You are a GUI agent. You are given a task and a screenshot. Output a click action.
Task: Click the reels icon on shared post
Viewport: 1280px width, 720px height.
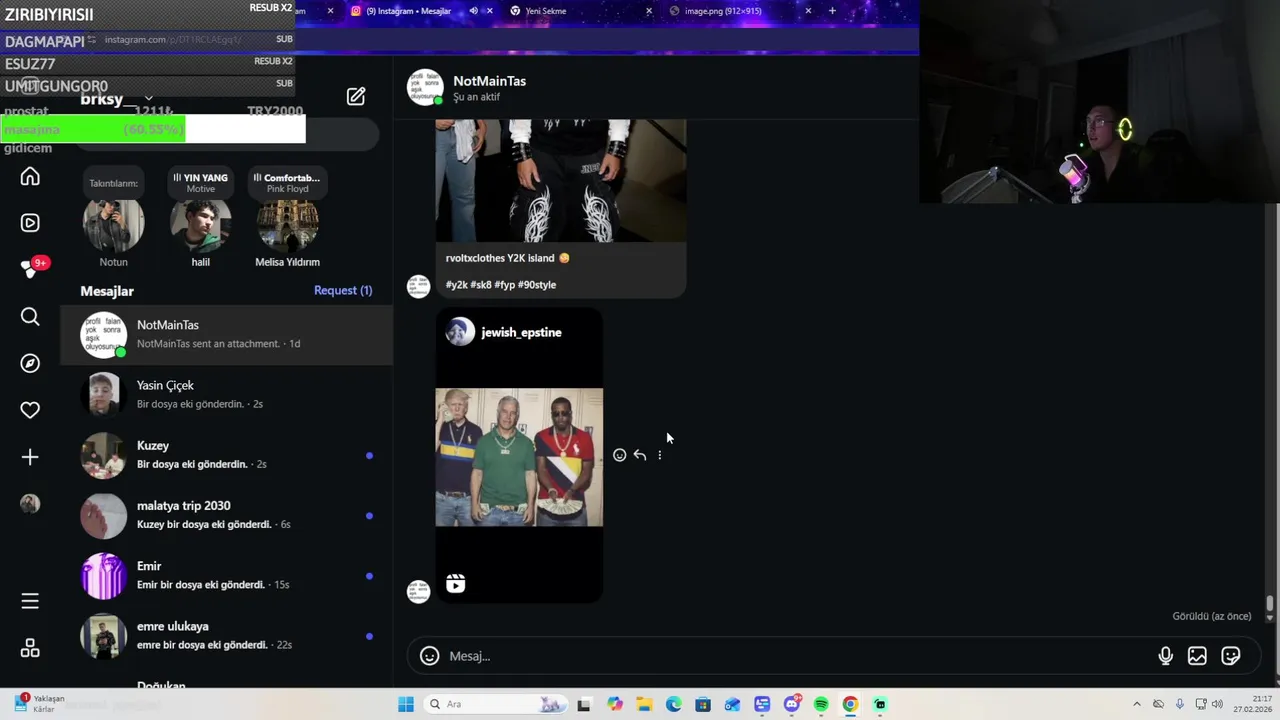tap(455, 584)
